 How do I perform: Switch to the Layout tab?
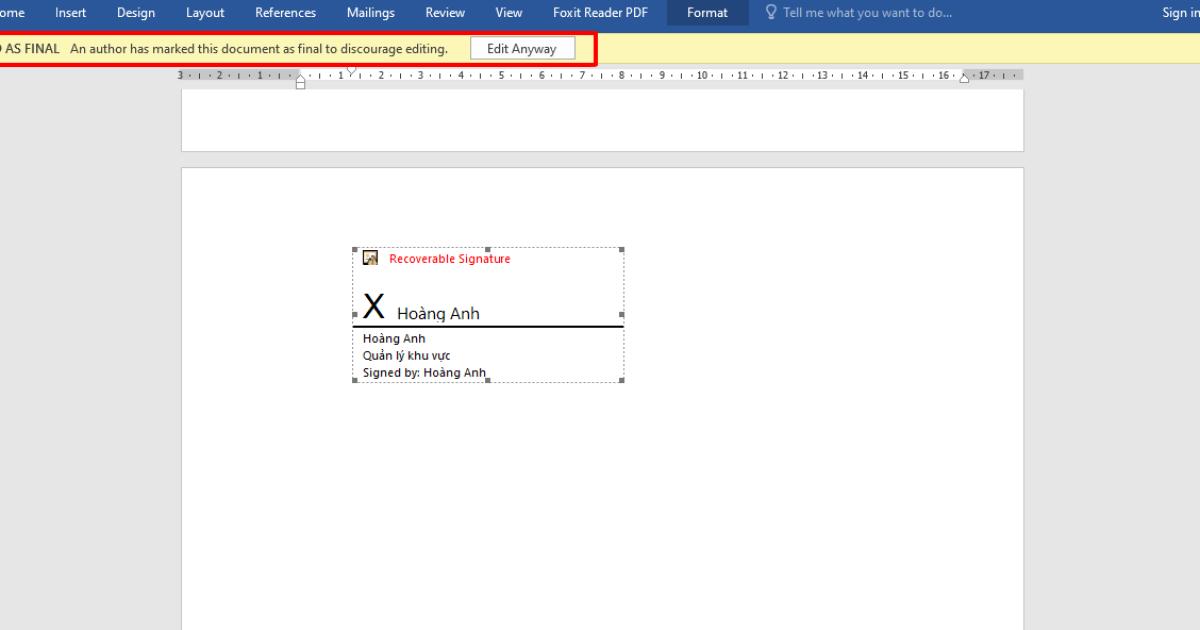(x=205, y=13)
